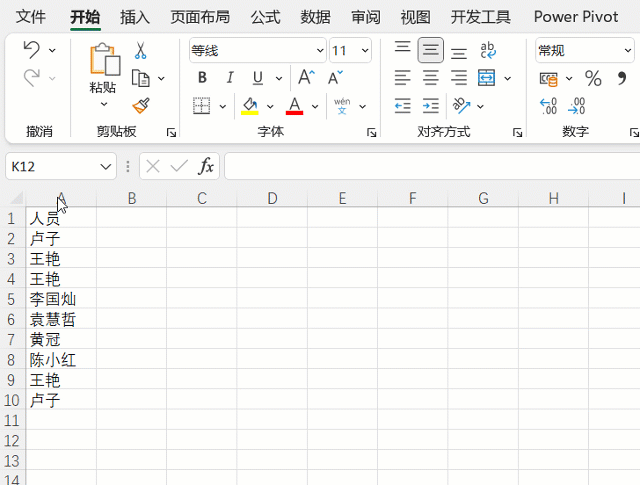Click the Paste clipboard icon
This screenshot has width=640, height=485.
[103, 60]
